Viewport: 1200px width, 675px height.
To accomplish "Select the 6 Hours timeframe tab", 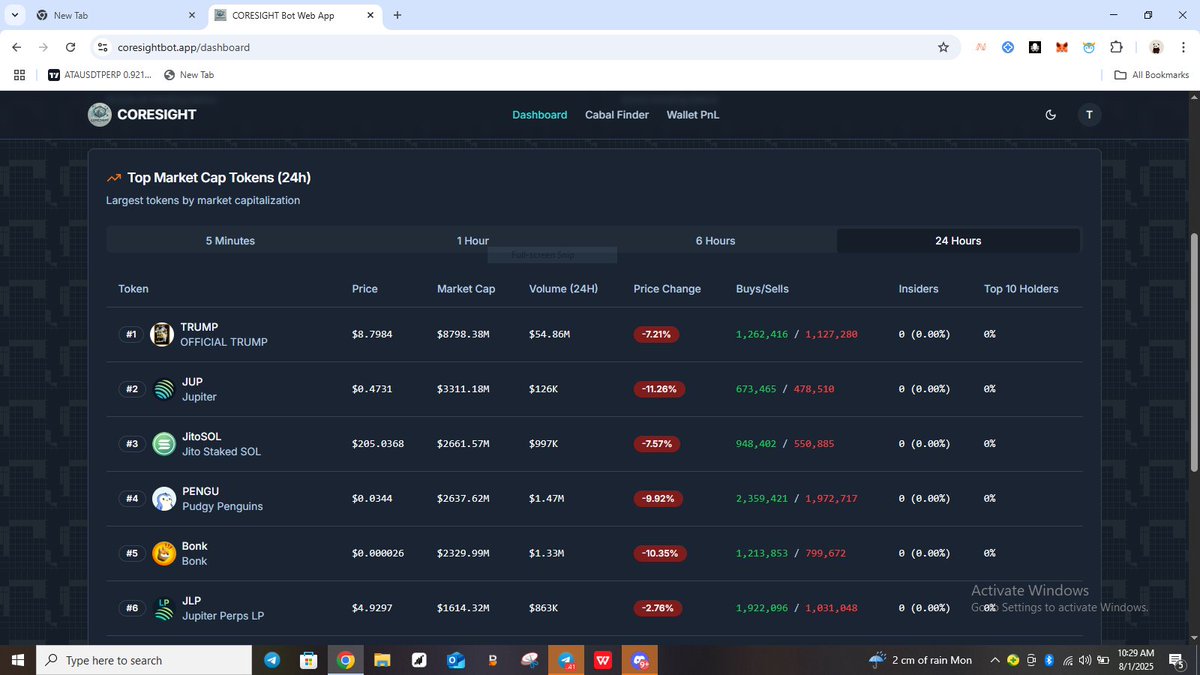I will coord(716,241).
